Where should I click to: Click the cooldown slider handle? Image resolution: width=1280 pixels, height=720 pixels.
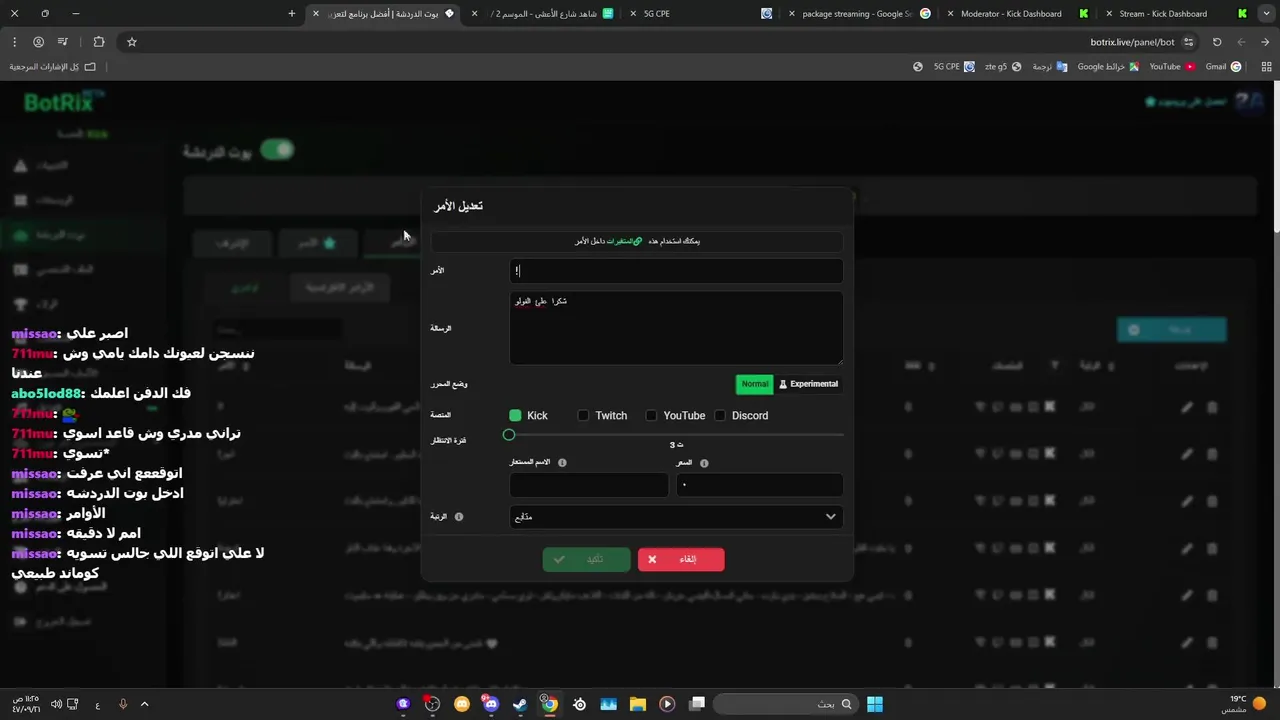tap(509, 434)
